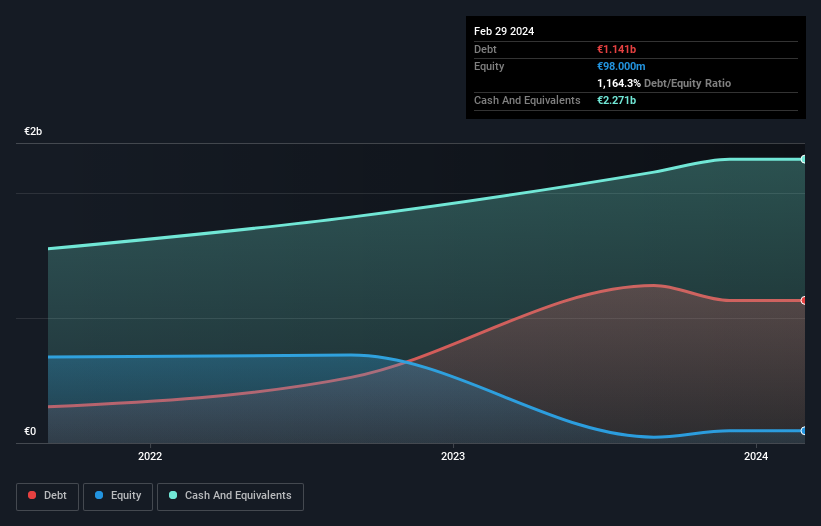This screenshot has height=526, width=821.
Task: Click the Debt label in tooltip
Action: coord(485,49)
